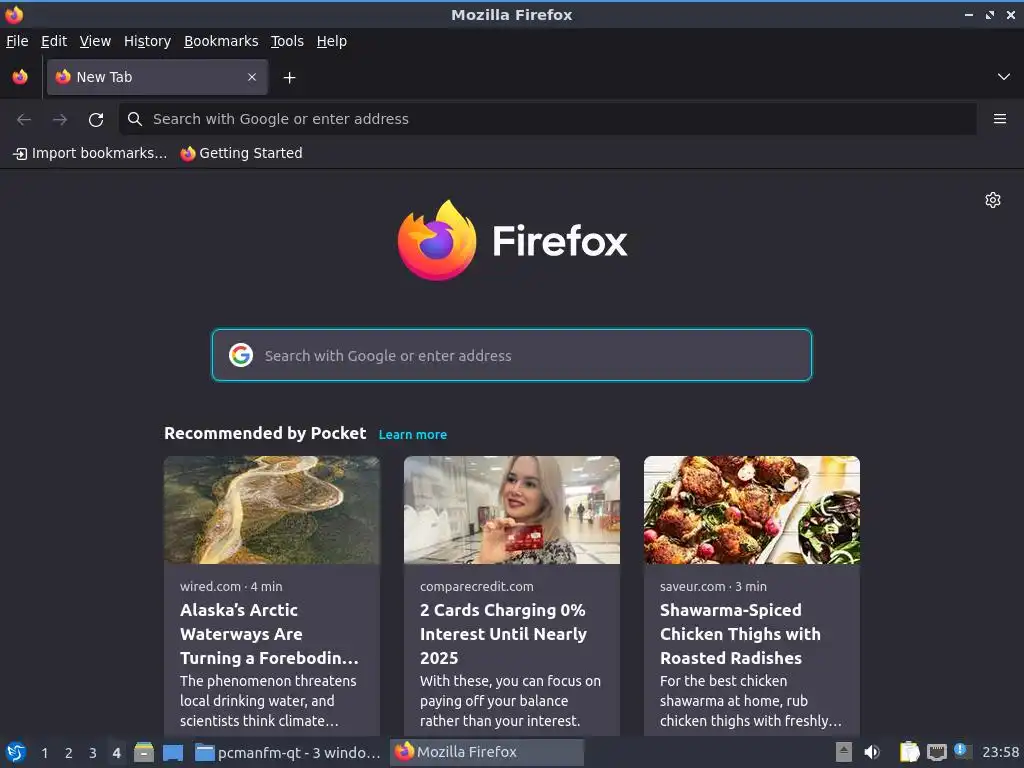
Task: Click Shawarma-Spiced Chicken Thighs headline
Action: (740, 634)
